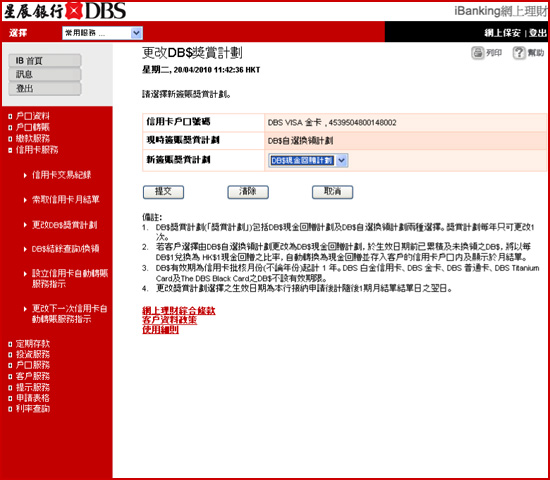This screenshot has width=550, height=480.
Task: Click the date 20/04/2010 11:42:36 HKT
Action: [217, 70]
